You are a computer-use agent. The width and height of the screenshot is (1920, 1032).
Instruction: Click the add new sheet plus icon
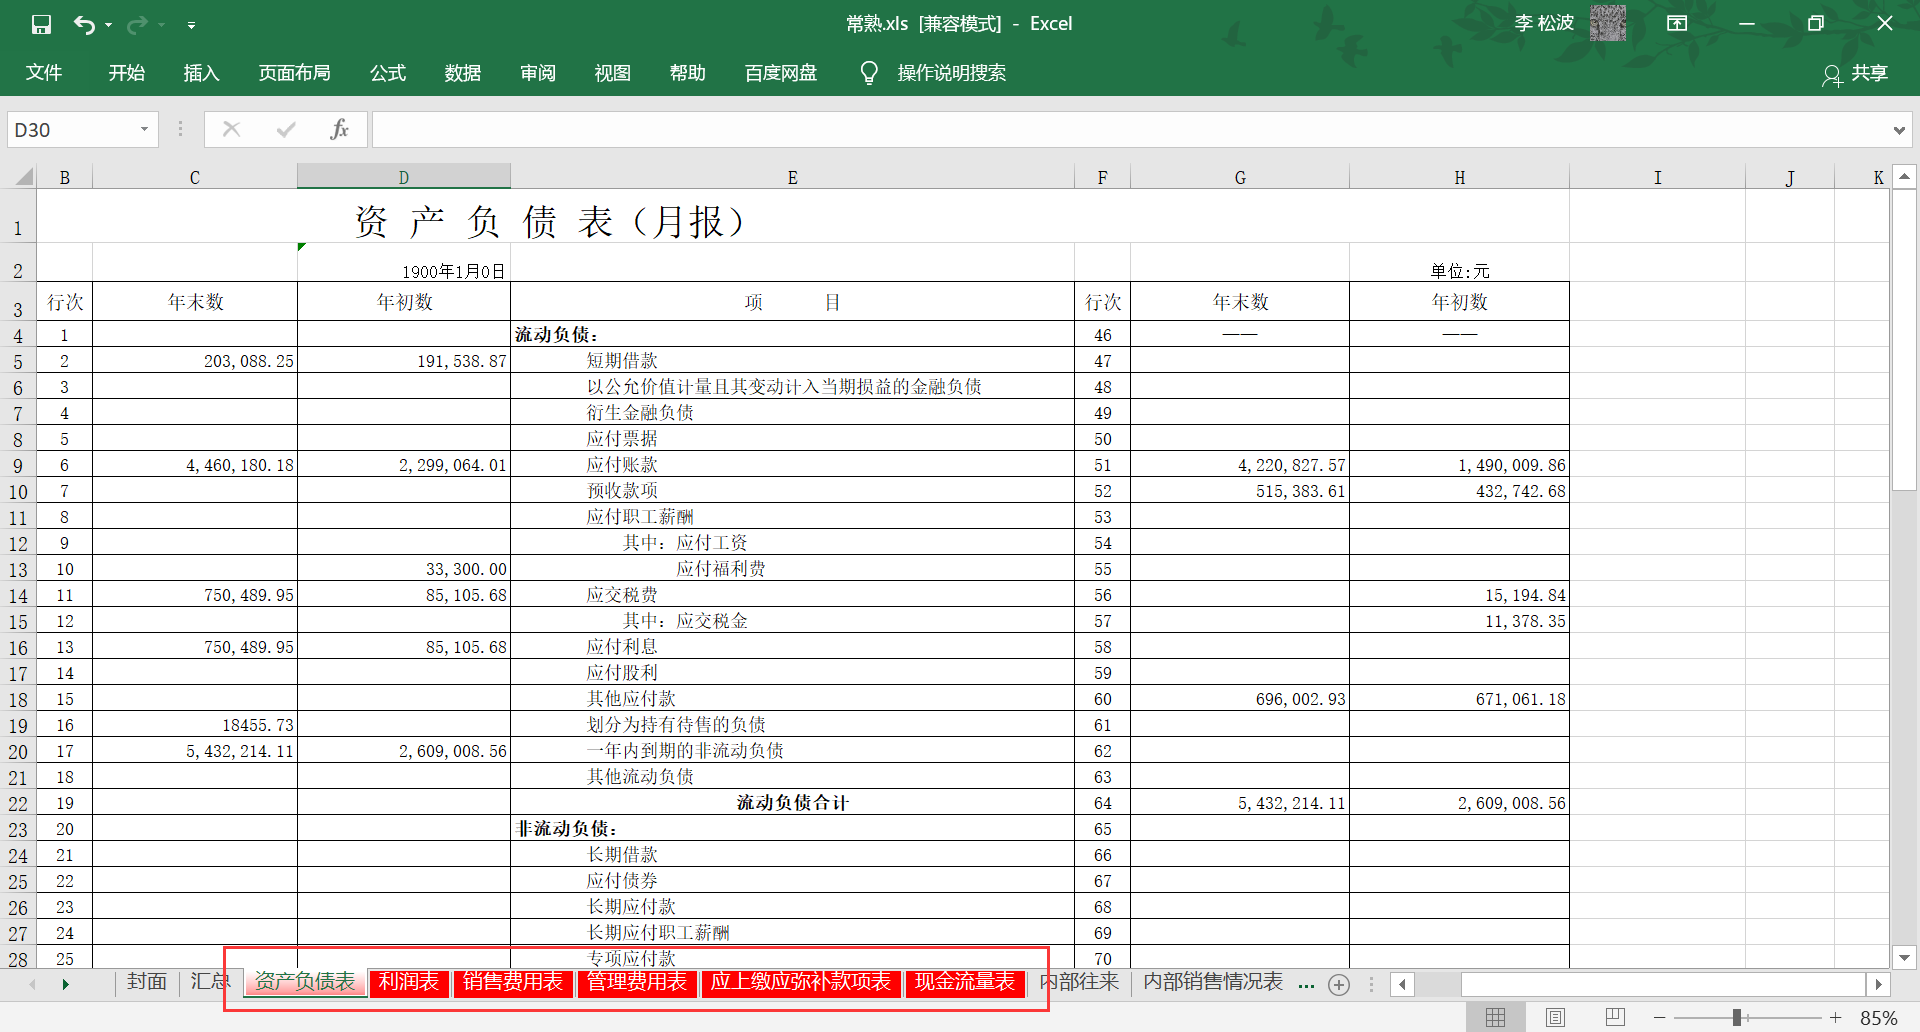(1339, 985)
